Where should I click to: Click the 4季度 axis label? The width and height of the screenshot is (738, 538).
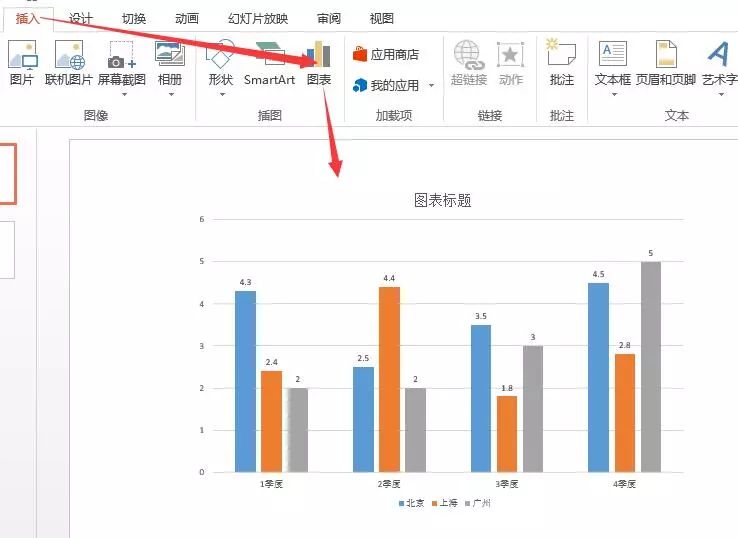click(625, 484)
